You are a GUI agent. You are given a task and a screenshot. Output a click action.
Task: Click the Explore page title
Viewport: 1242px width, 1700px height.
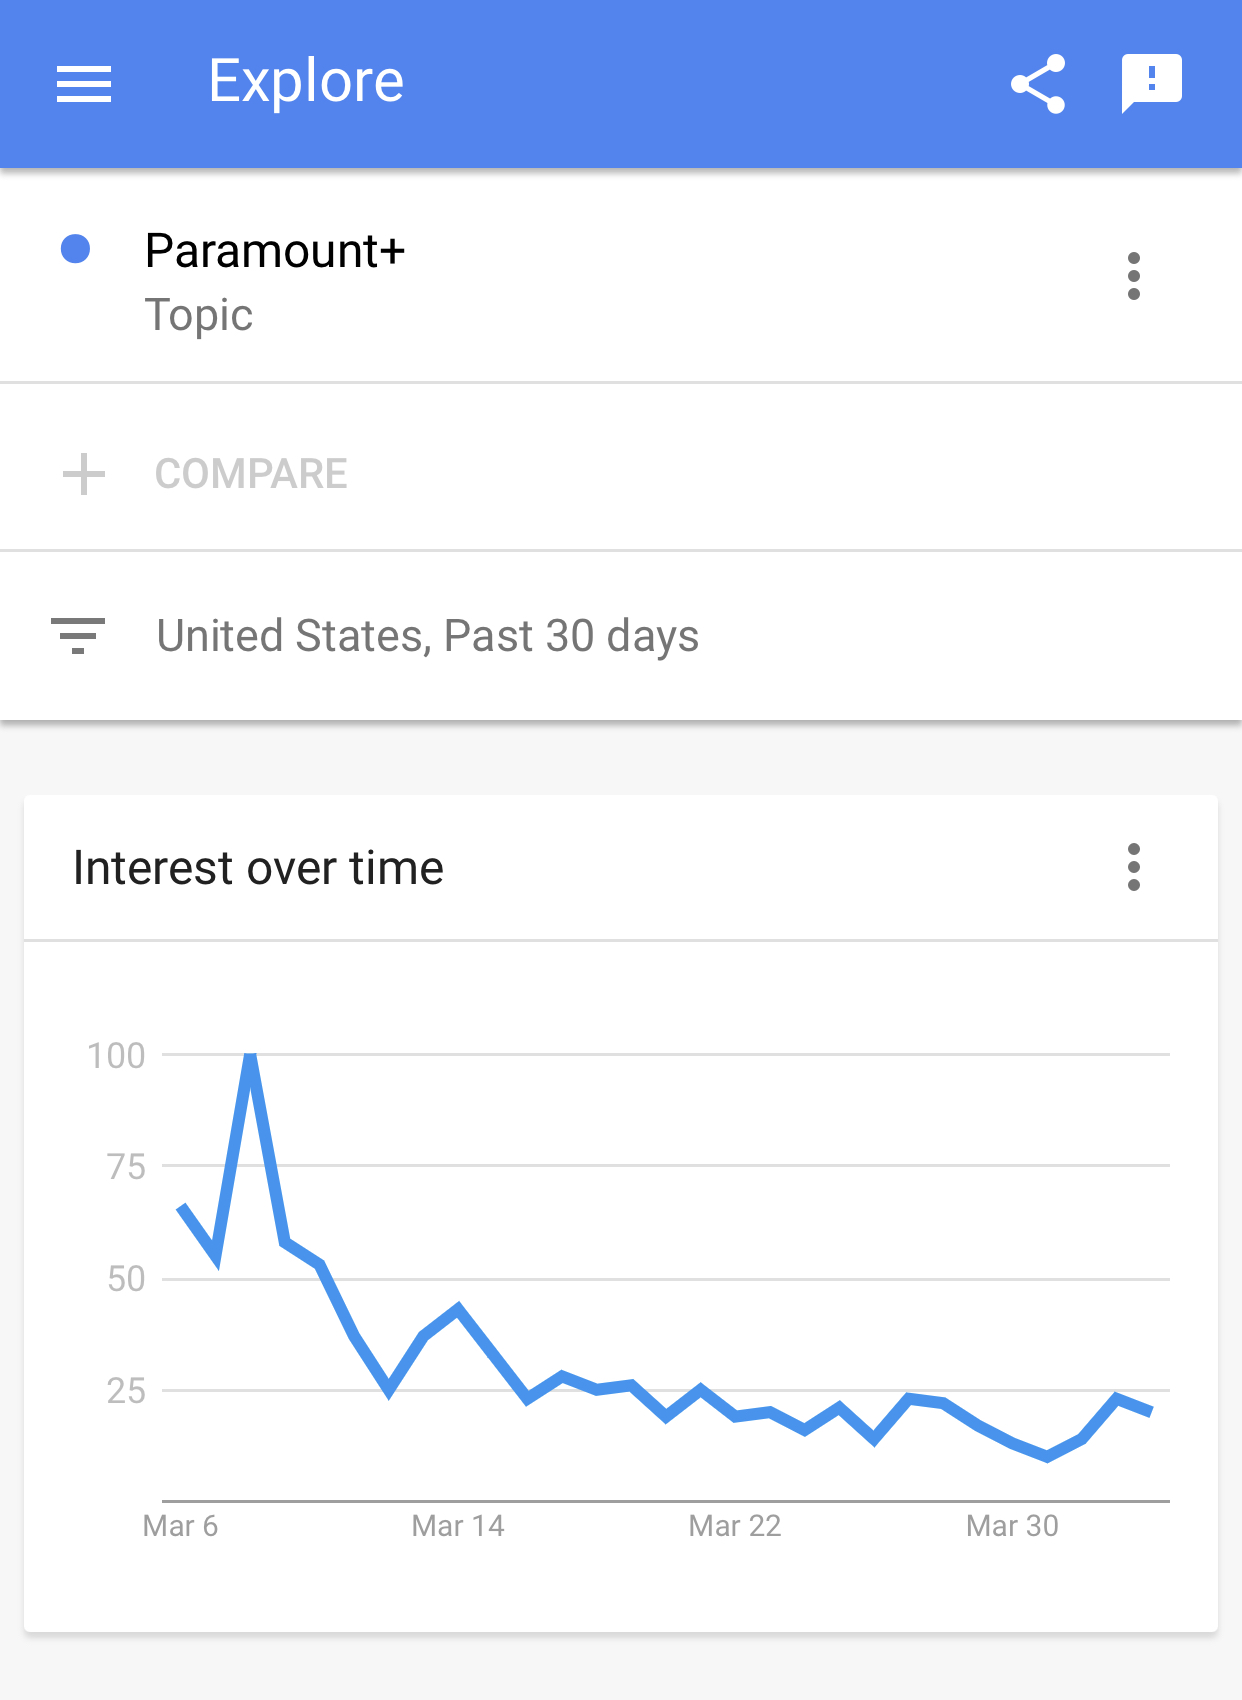(306, 82)
